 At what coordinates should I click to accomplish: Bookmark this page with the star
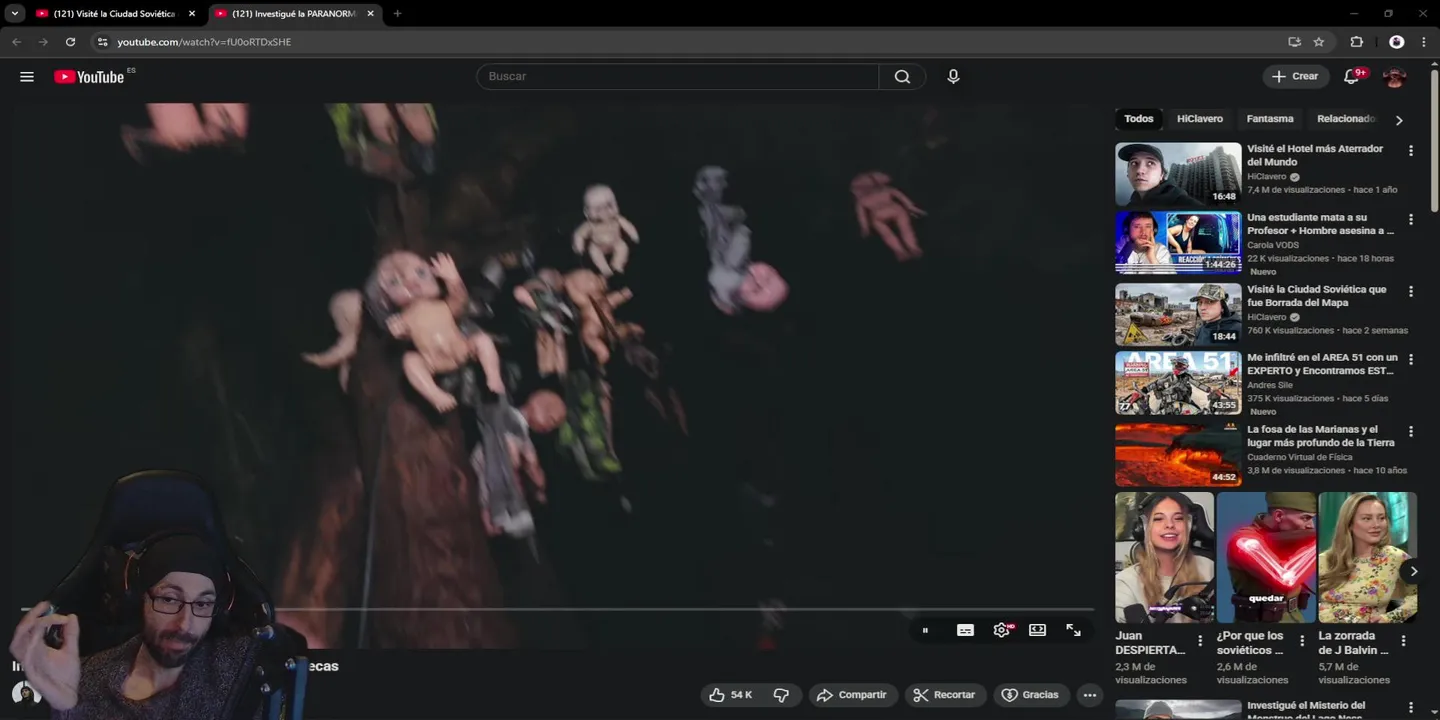pos(1319,42)
